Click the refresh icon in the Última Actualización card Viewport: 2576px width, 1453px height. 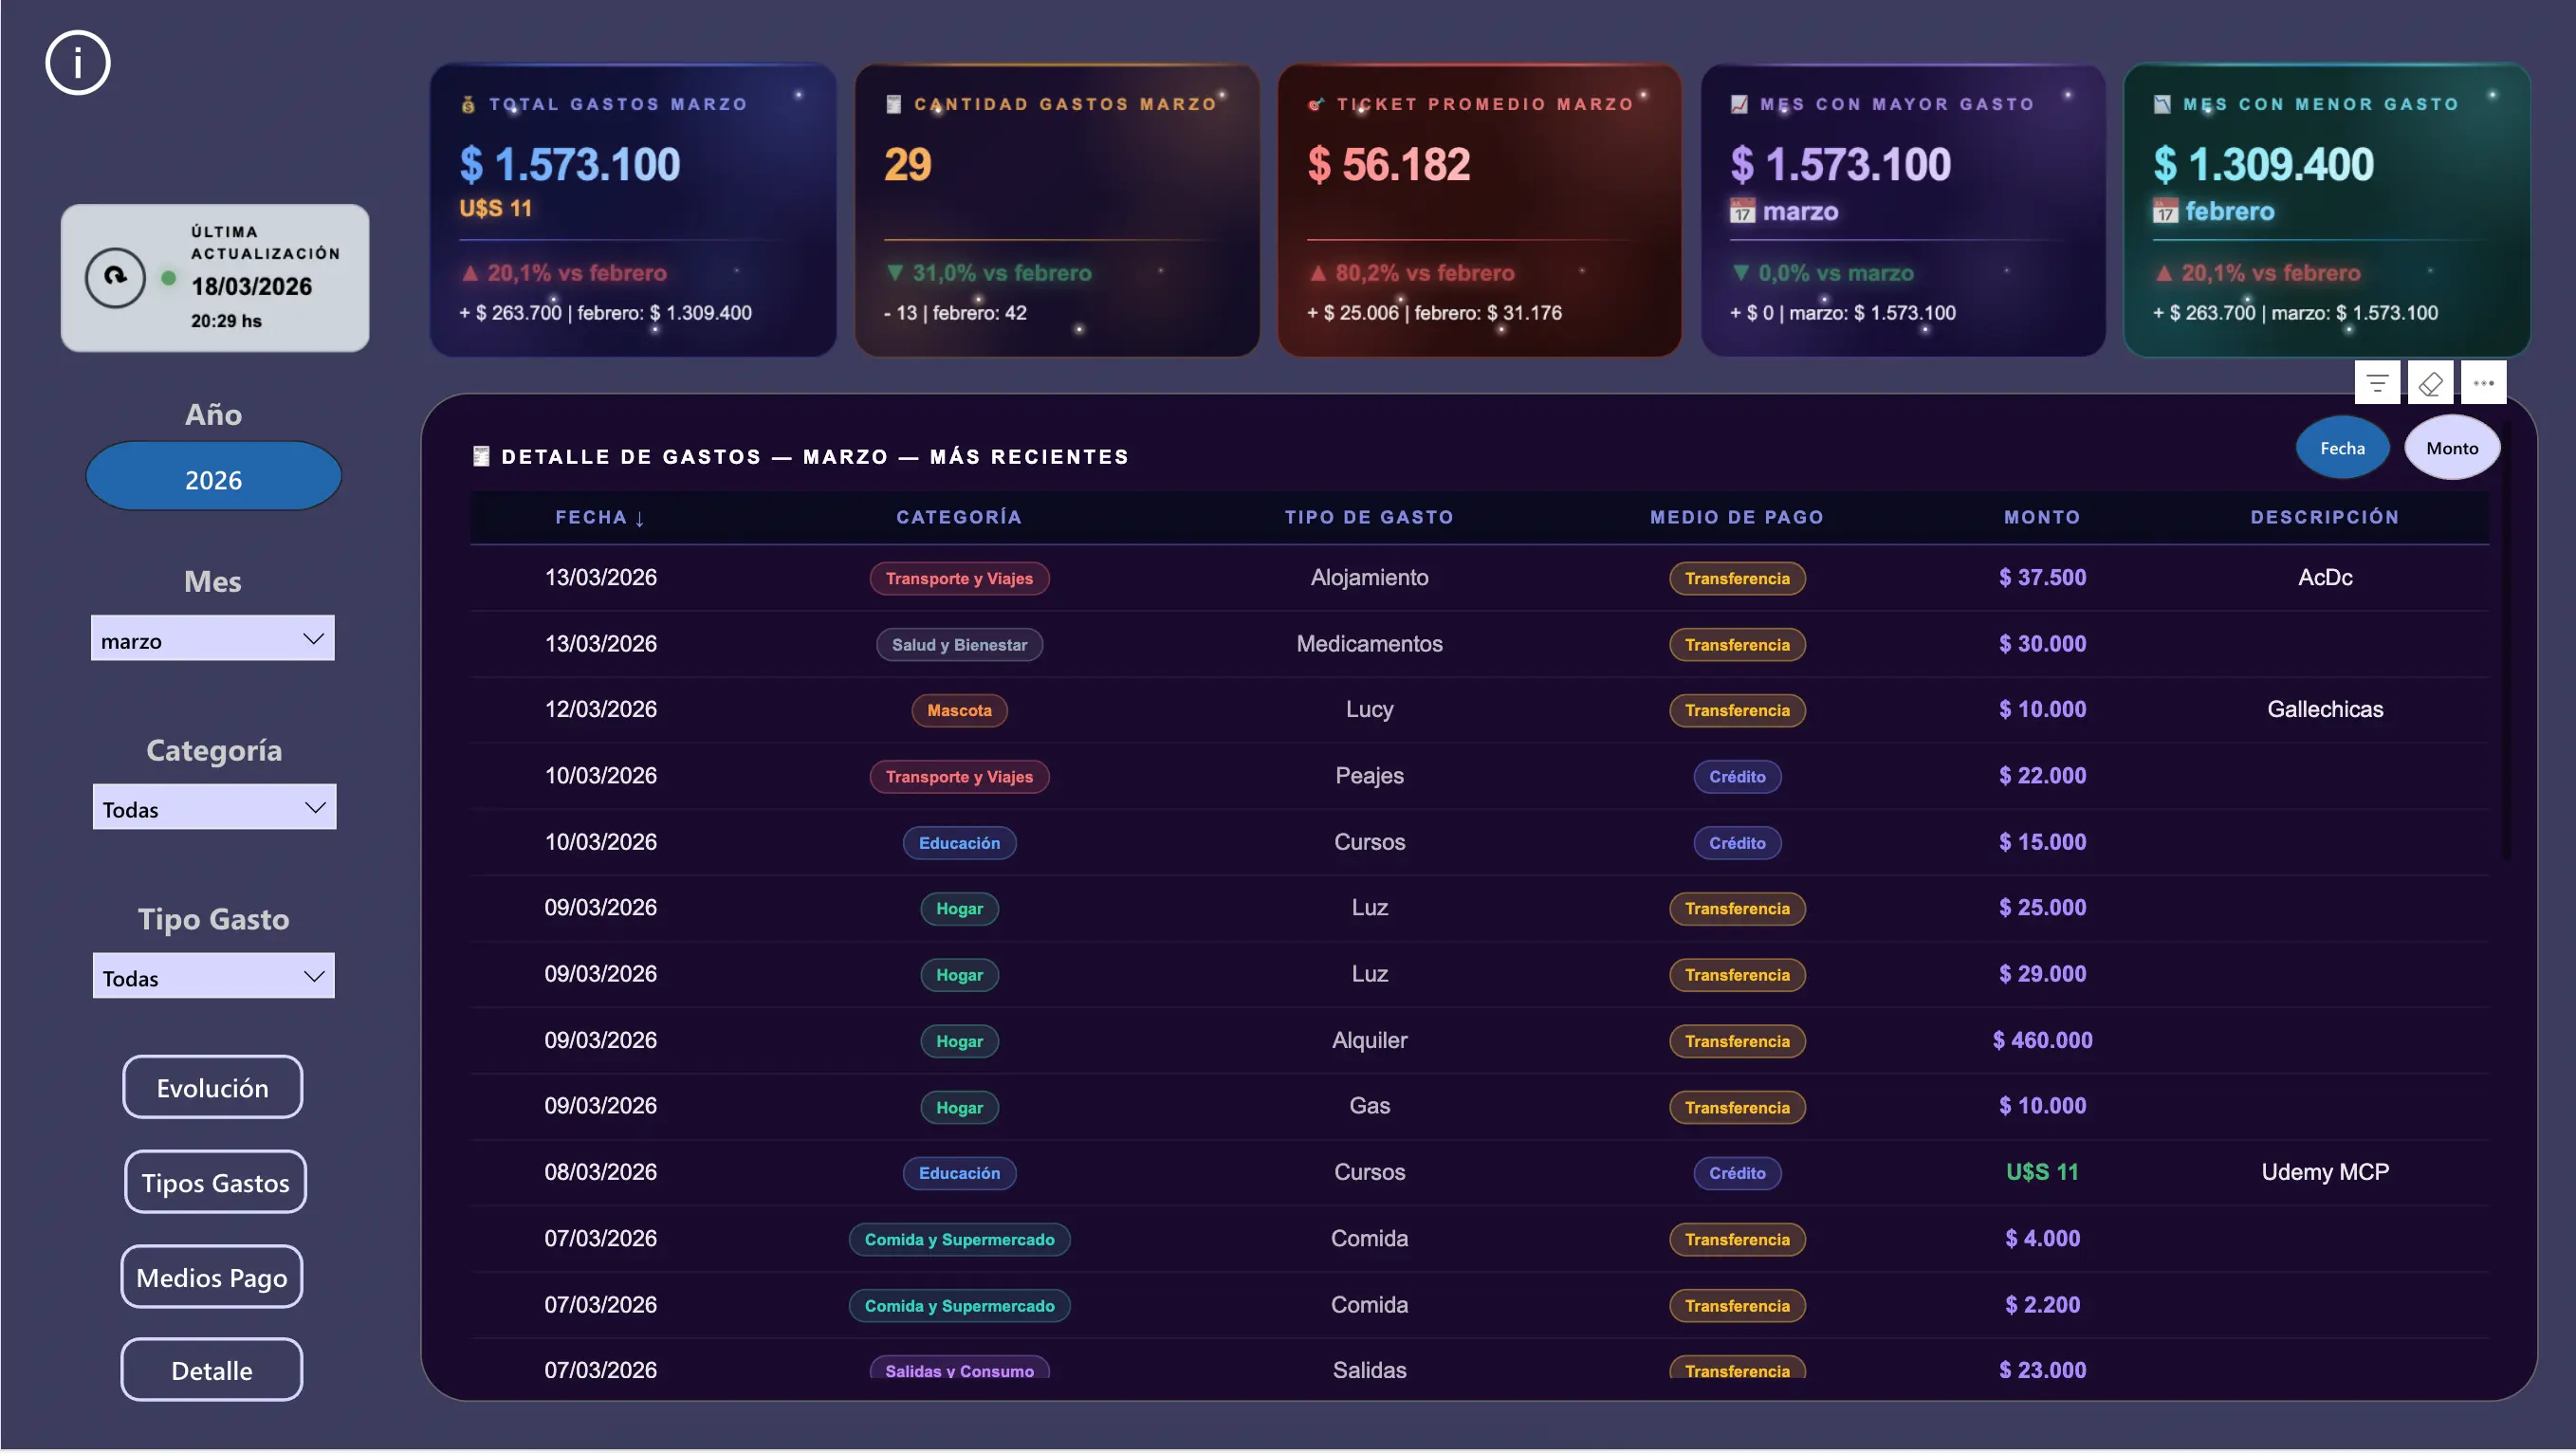tap(115, 278)
